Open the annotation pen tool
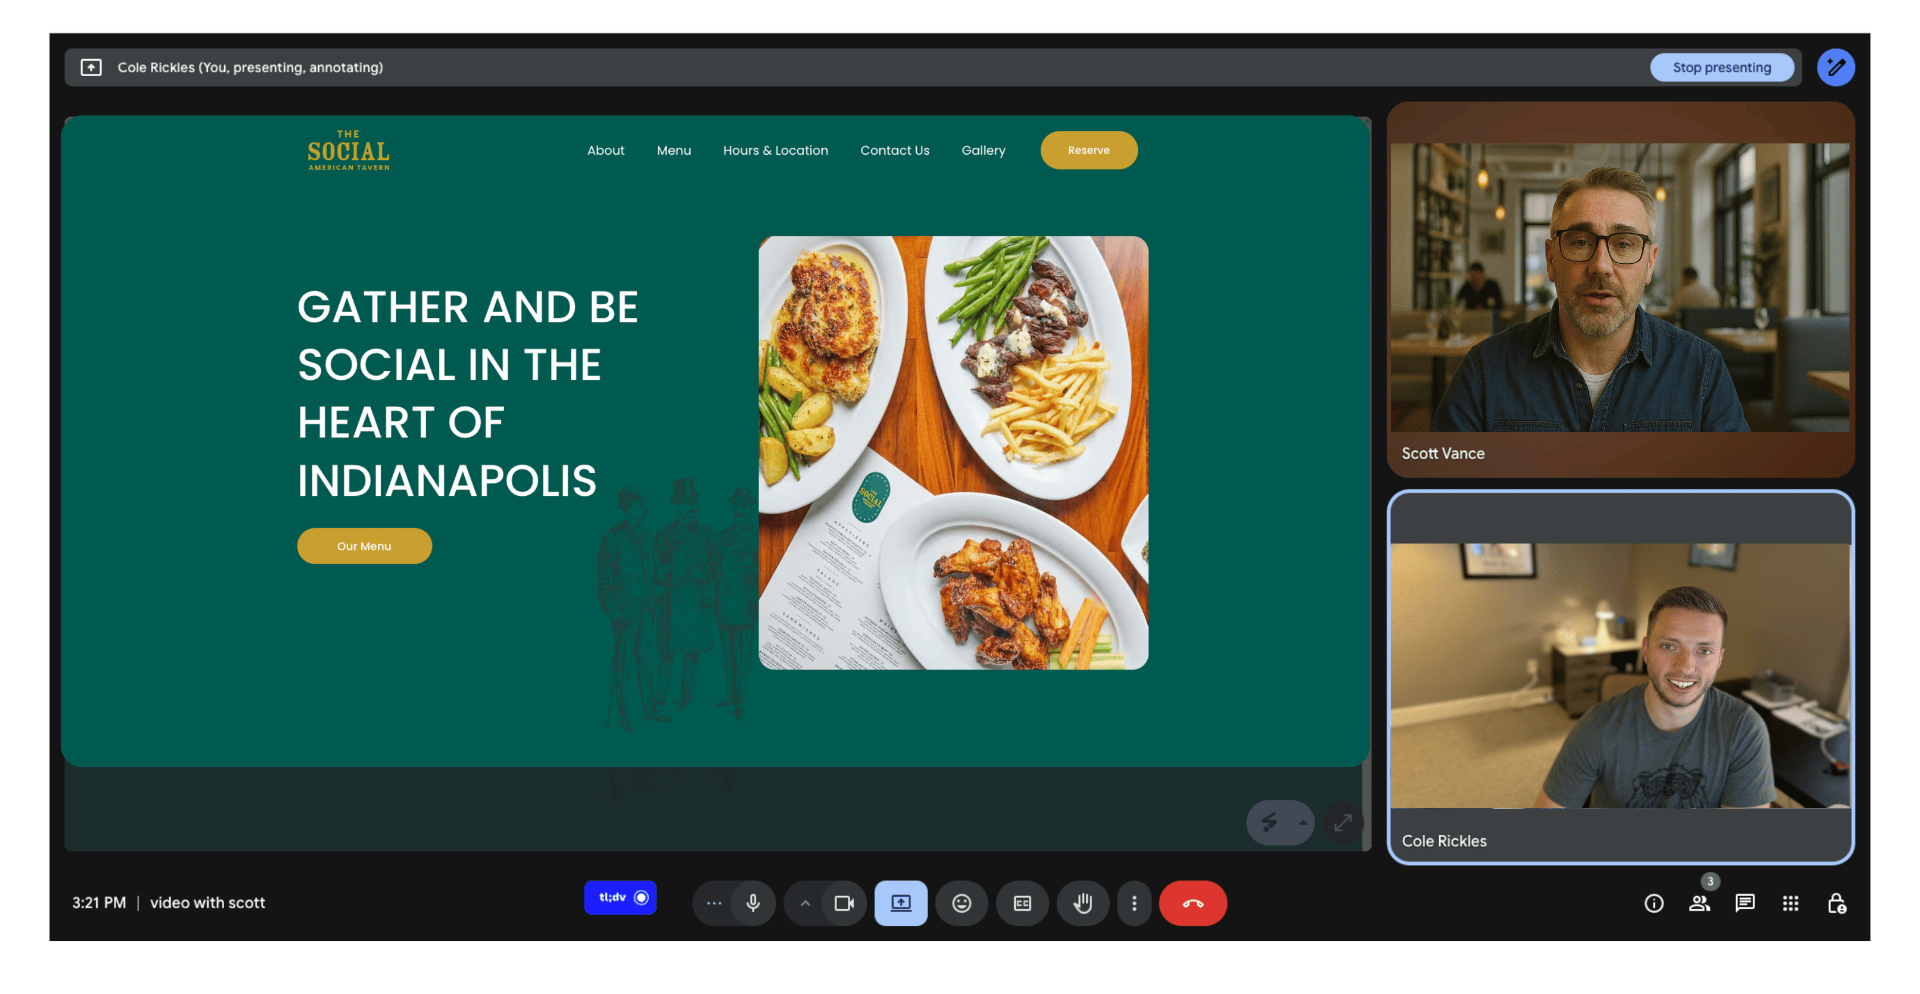1920x994 pixels. 1835,67
